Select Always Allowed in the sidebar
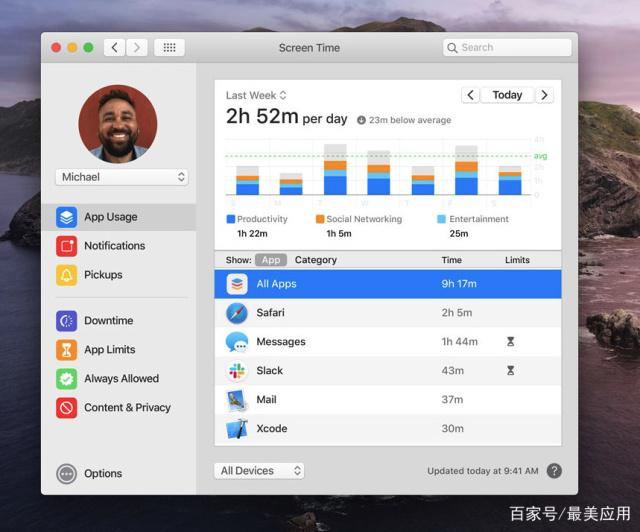Image resolution: width=640 pixels, height=532 pixels. coord(122,378)
